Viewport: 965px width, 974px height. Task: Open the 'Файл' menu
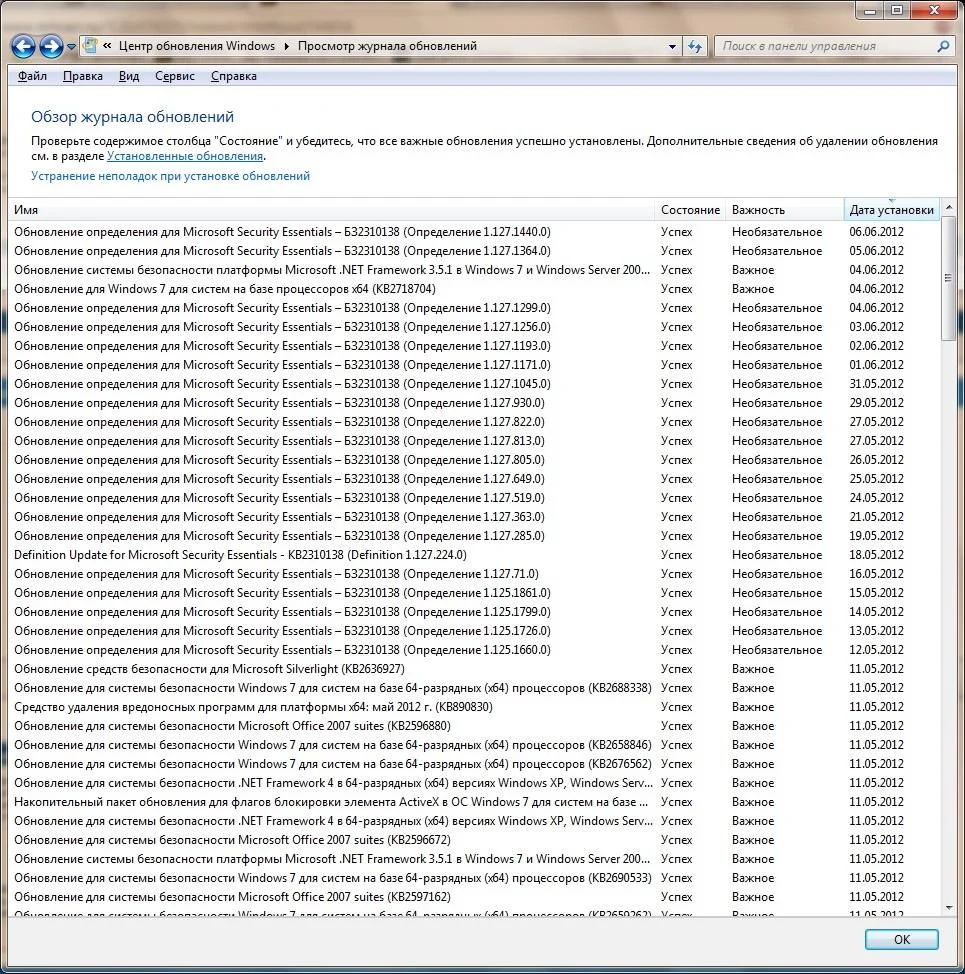click(x=32, y=76)
